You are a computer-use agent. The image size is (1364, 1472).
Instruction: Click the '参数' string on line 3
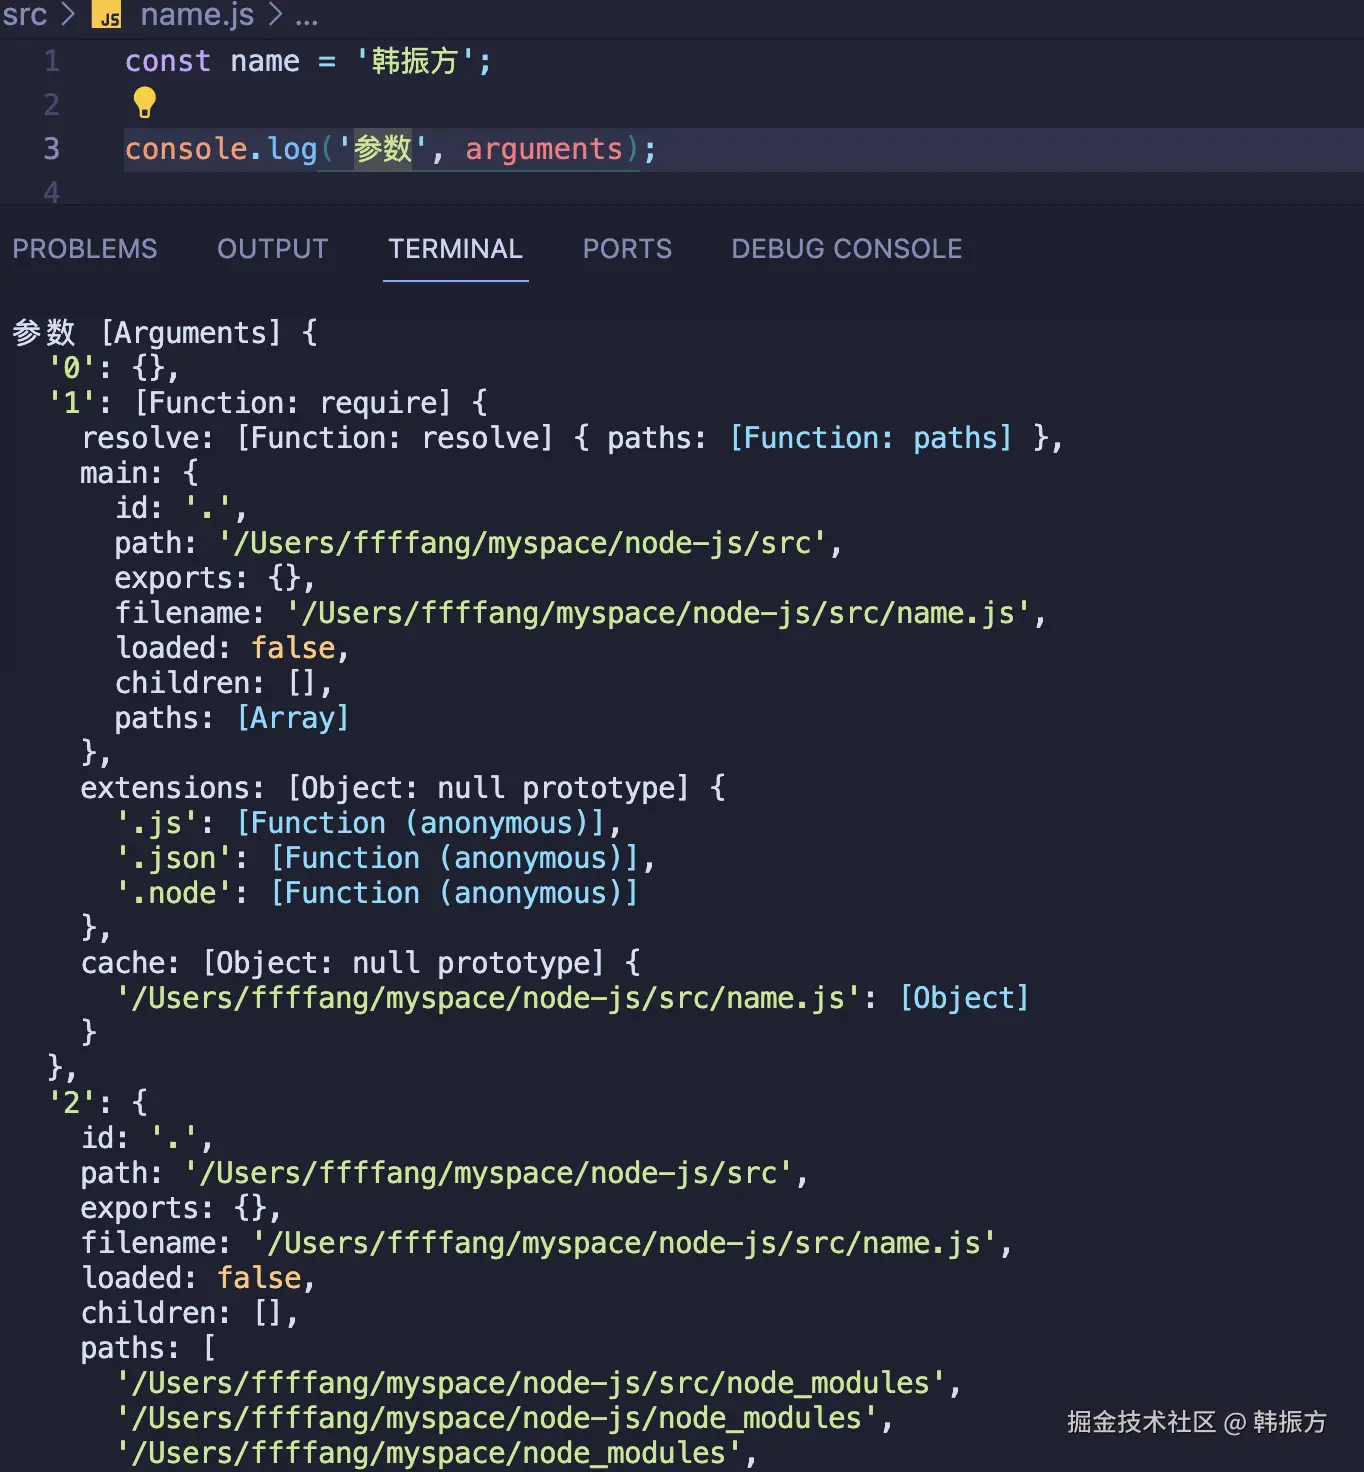coord(383,149)
